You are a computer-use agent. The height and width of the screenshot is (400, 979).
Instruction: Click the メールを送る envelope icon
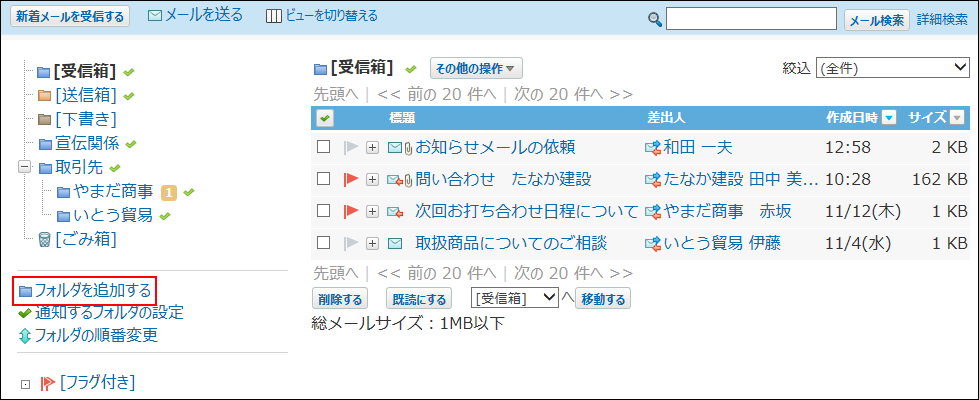click(x=155, y=16)
